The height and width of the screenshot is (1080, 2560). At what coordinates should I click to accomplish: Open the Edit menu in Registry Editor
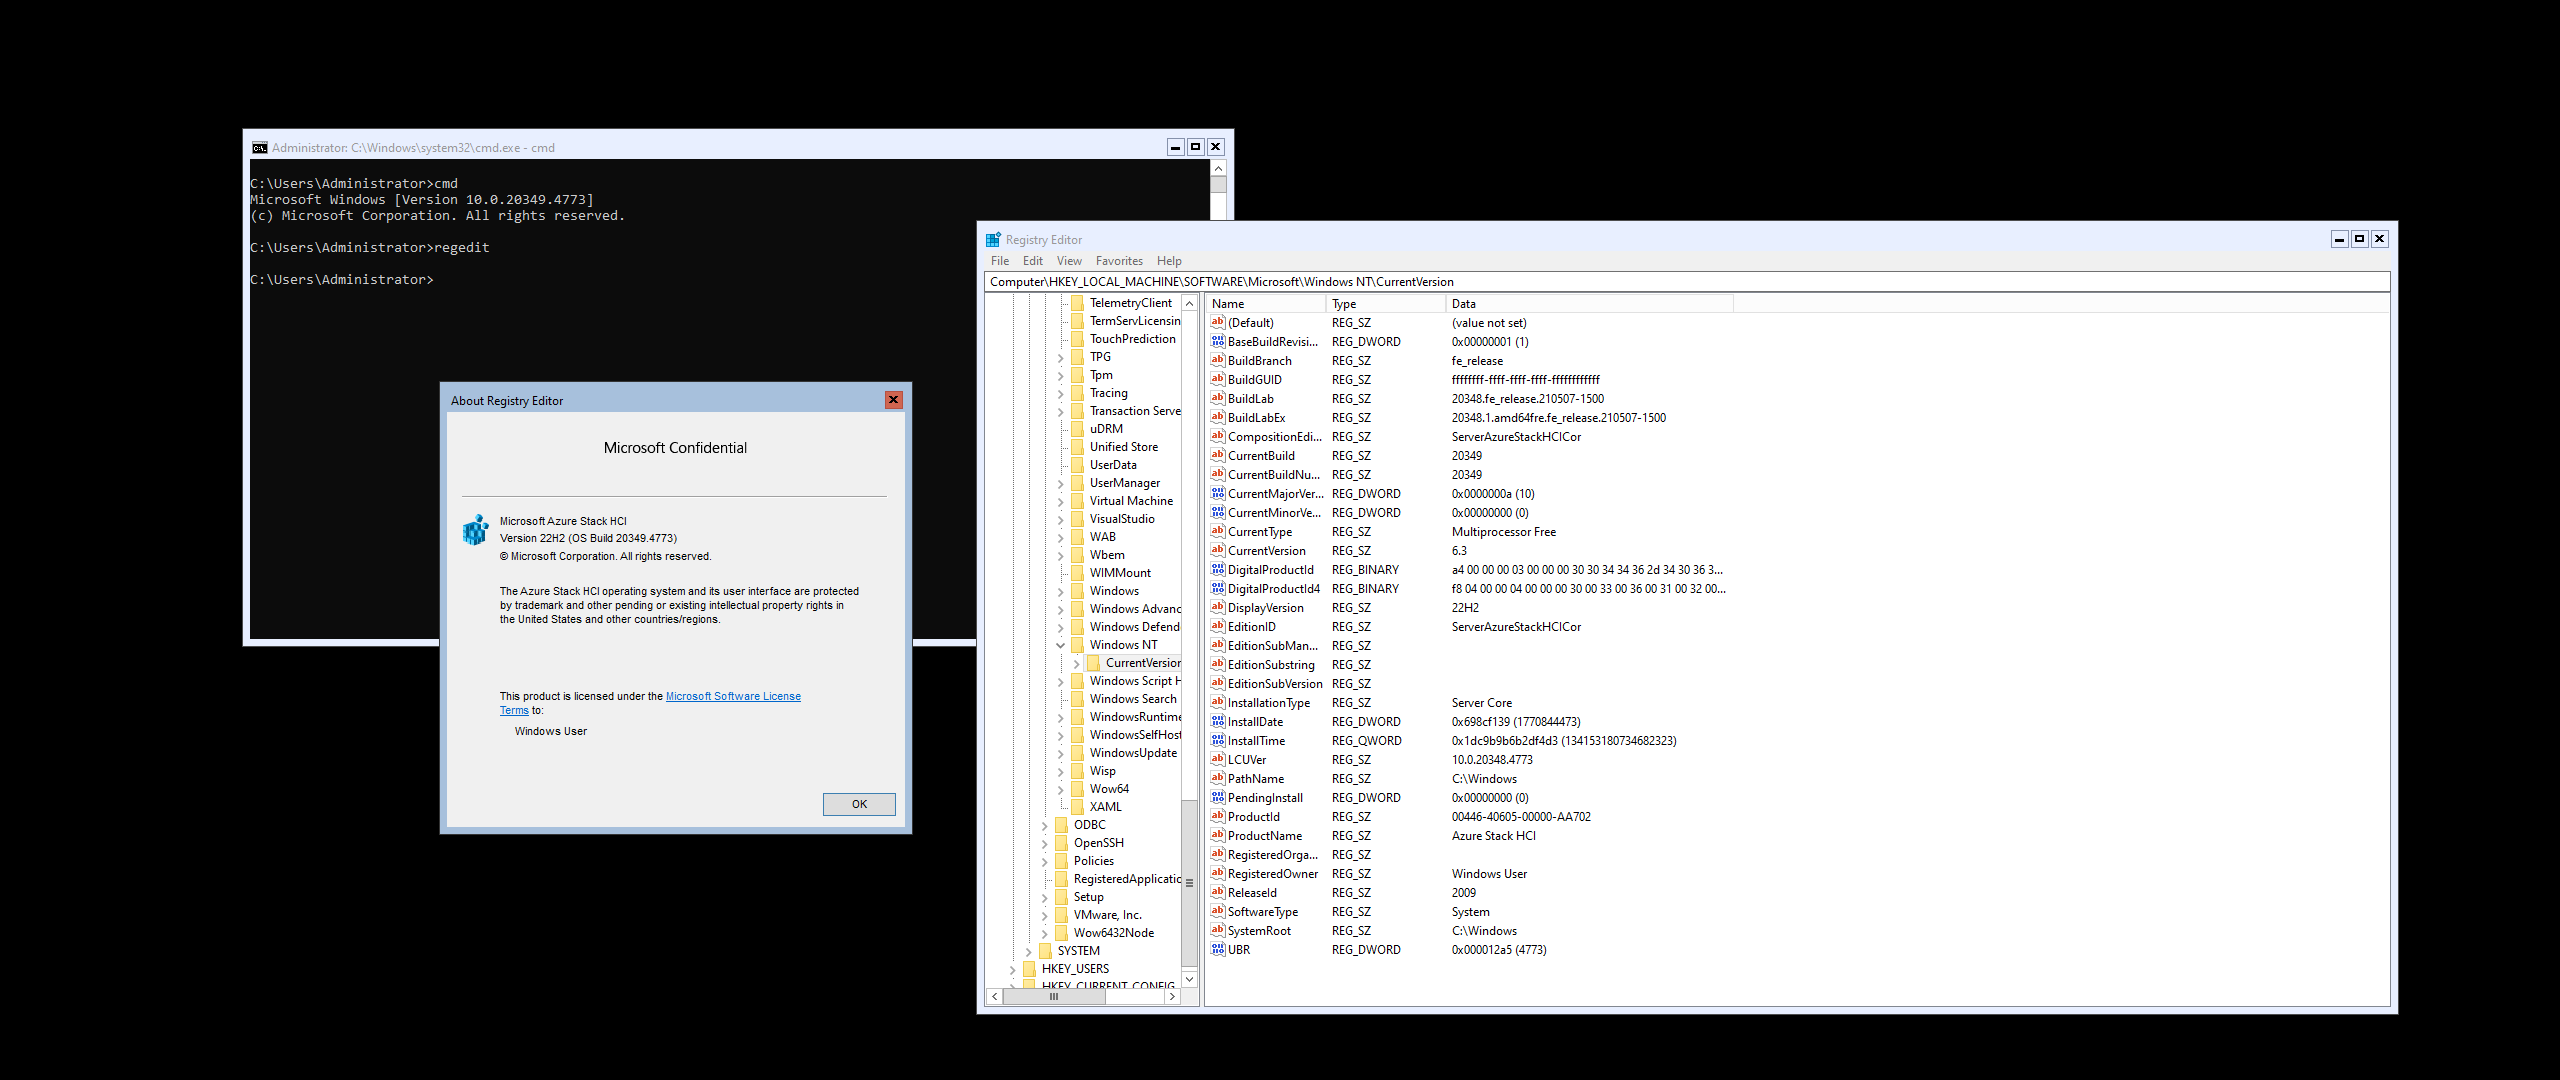point(1032,261)
